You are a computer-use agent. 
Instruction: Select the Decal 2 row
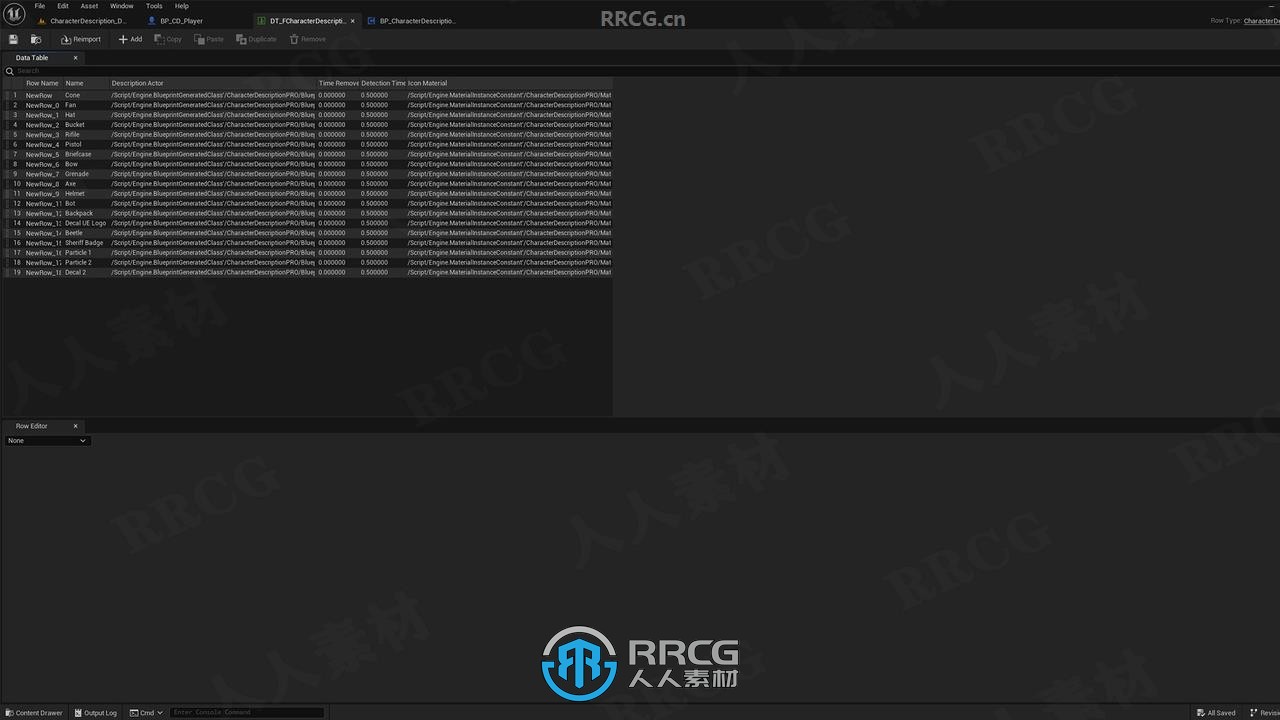(308, 272)
